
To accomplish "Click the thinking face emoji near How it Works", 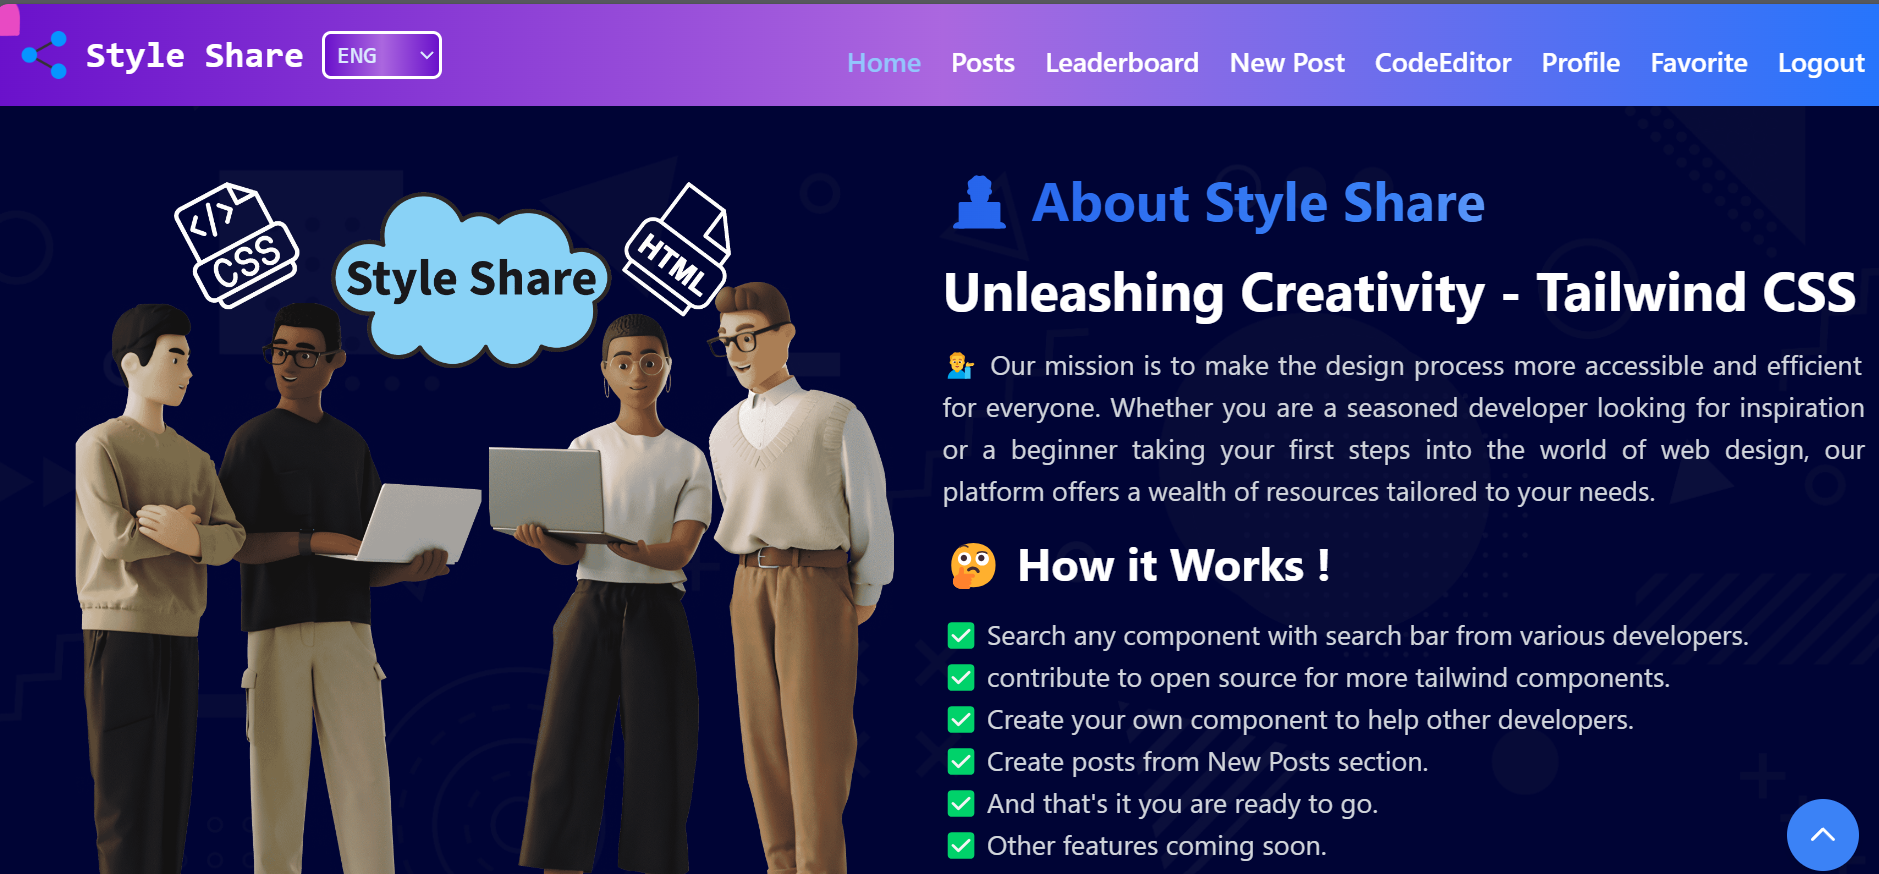I will pos(973,566).
